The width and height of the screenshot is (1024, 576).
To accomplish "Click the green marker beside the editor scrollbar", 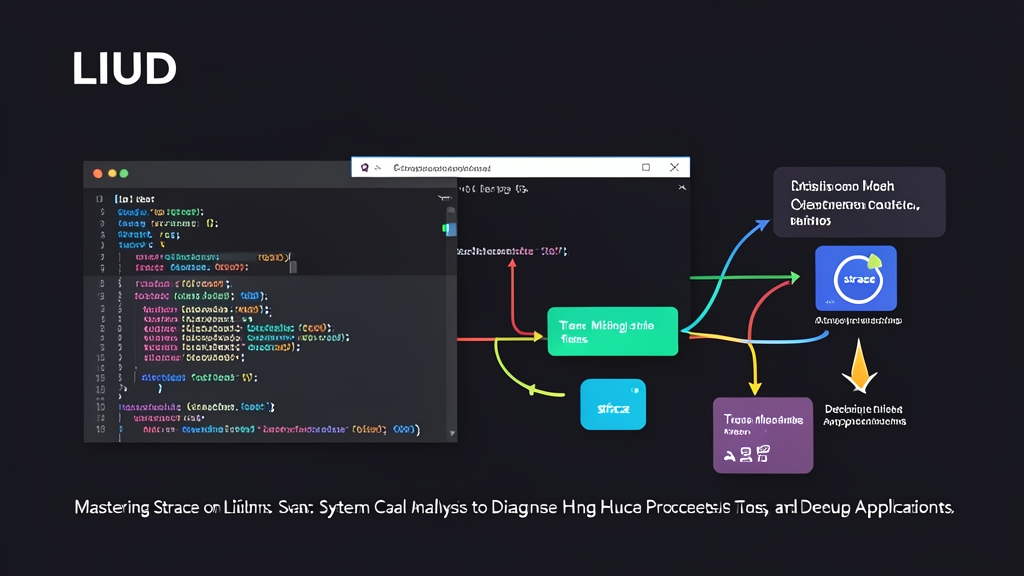I will click(445, 228).
